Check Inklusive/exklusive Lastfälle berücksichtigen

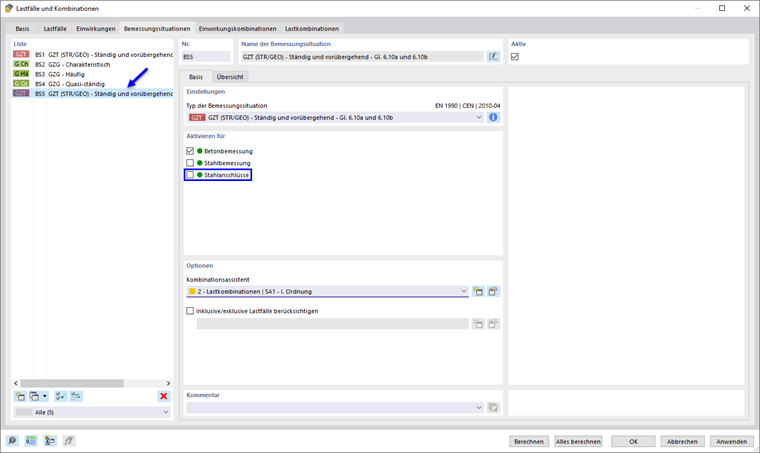190,311
